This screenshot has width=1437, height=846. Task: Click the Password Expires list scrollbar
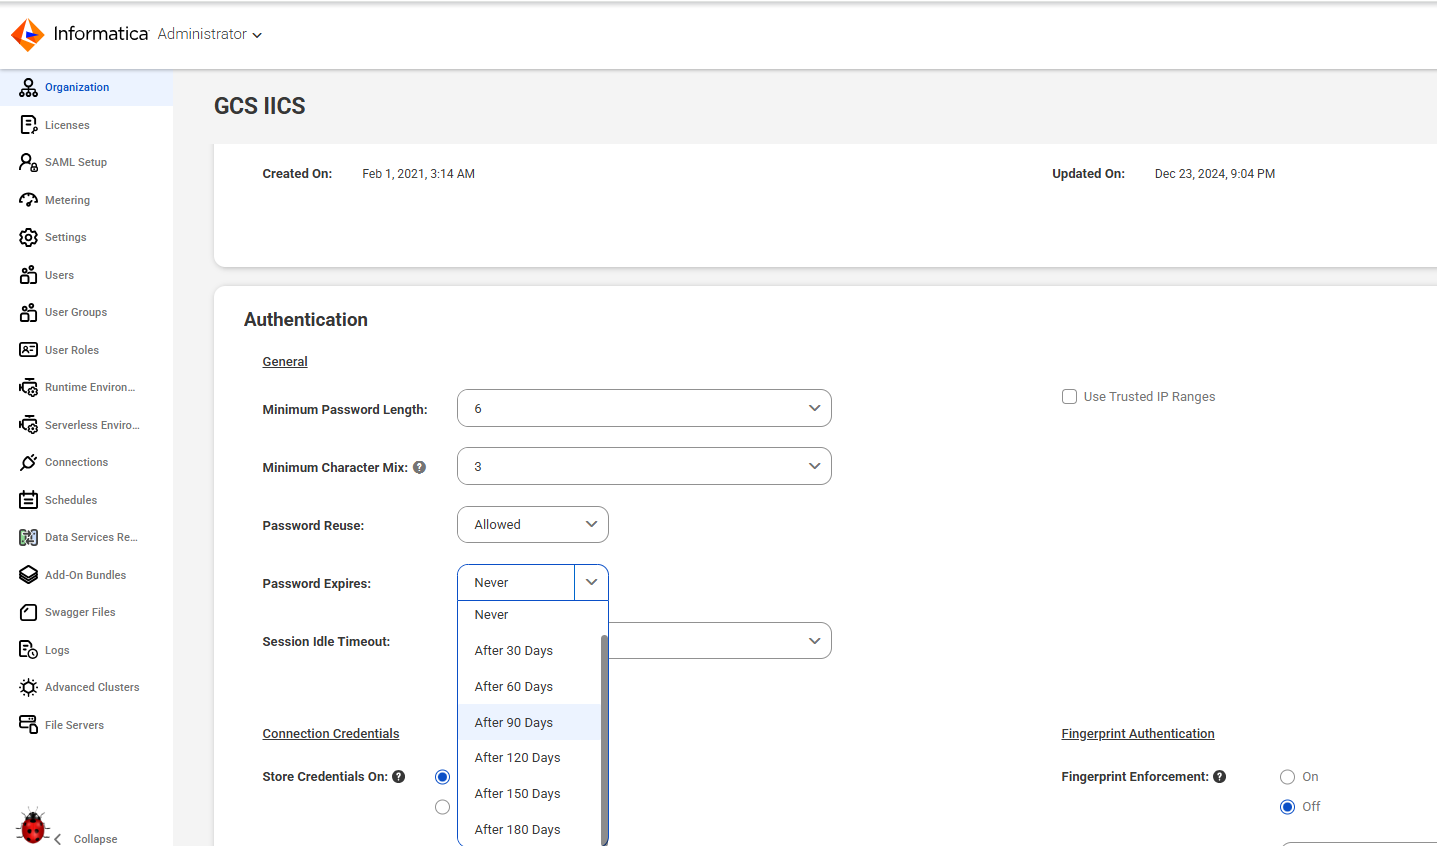pyautogui.click(x=604, y=740)
